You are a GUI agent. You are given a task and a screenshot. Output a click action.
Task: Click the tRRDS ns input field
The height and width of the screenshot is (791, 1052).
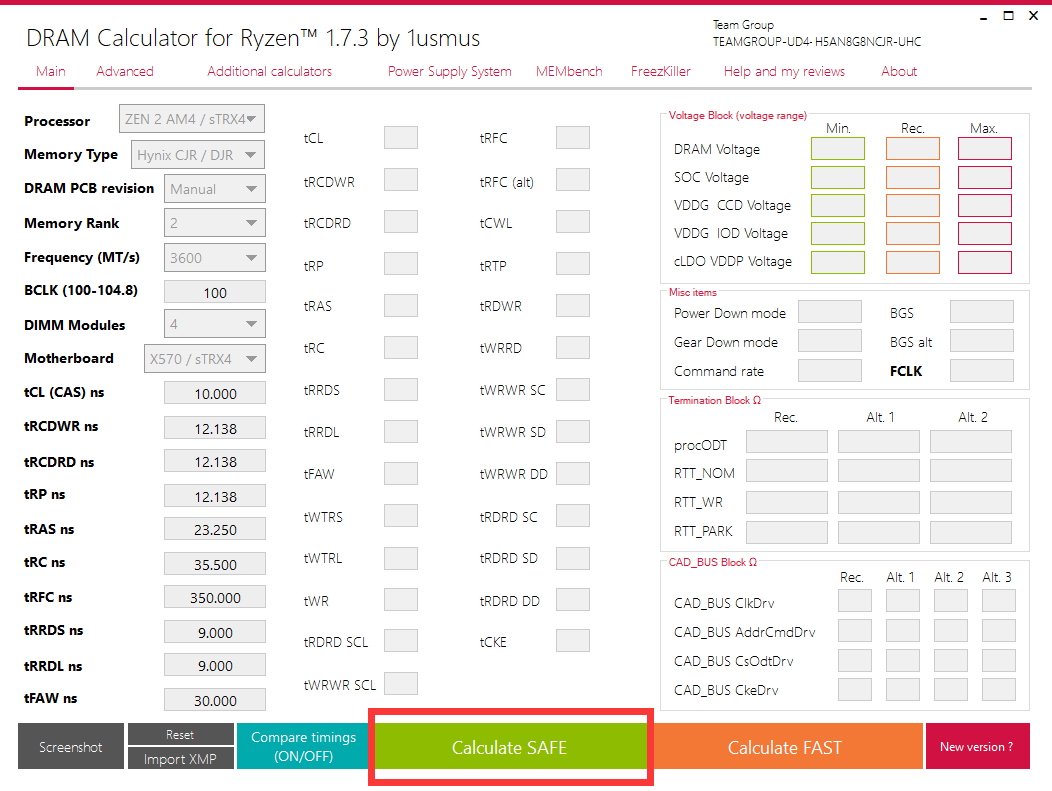(215, 632)
